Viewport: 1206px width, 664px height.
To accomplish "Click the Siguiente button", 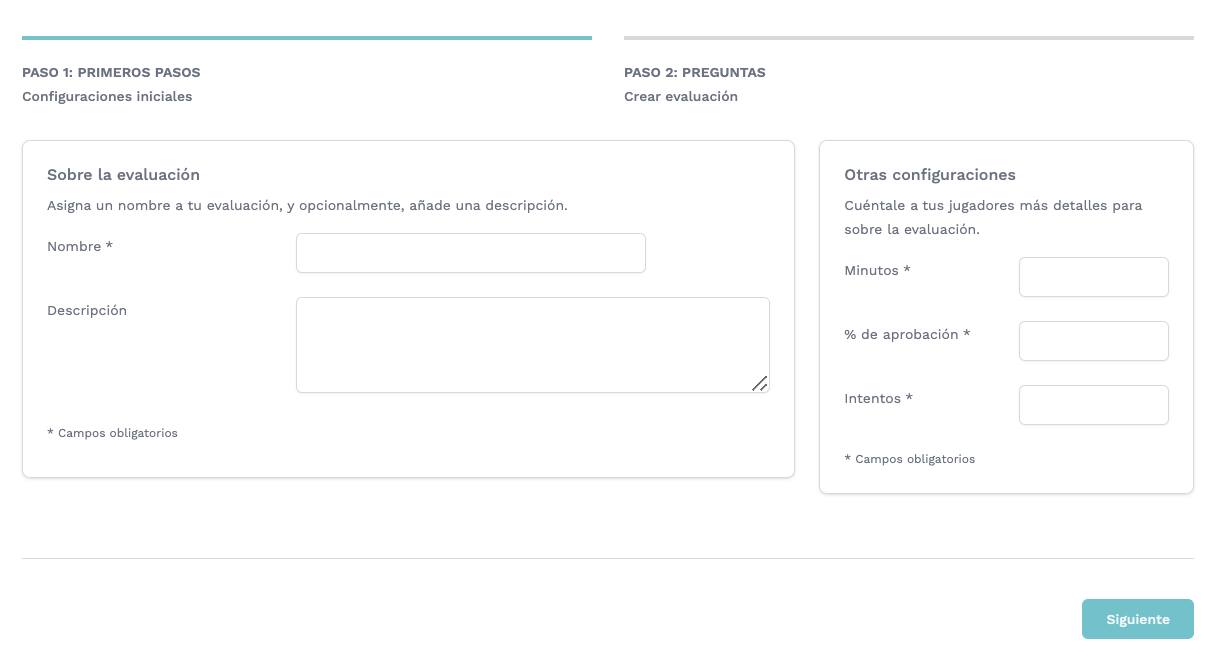I will 1137,619.
